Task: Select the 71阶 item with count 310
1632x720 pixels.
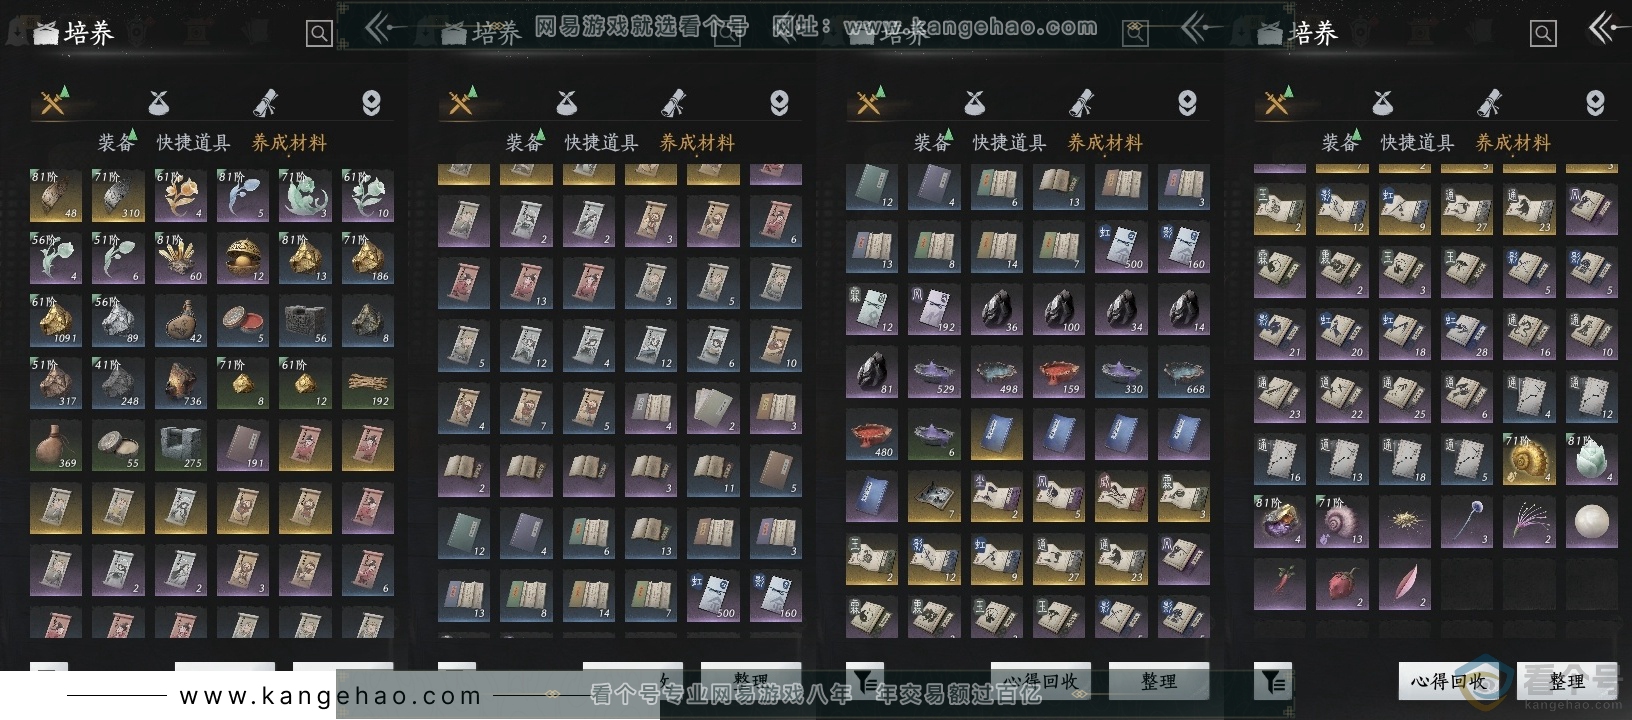Action: tap(118, 195)
